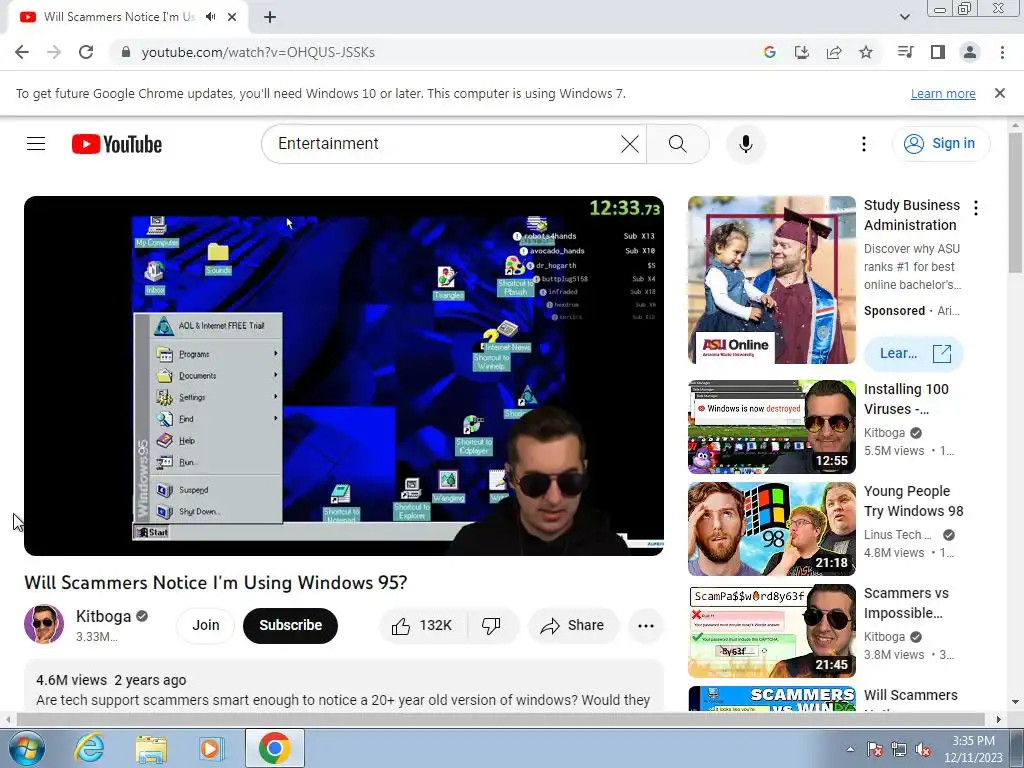Open the tab search dropdown arrow
Screen dimensions: 1024x768
click(x=904, y=17)
